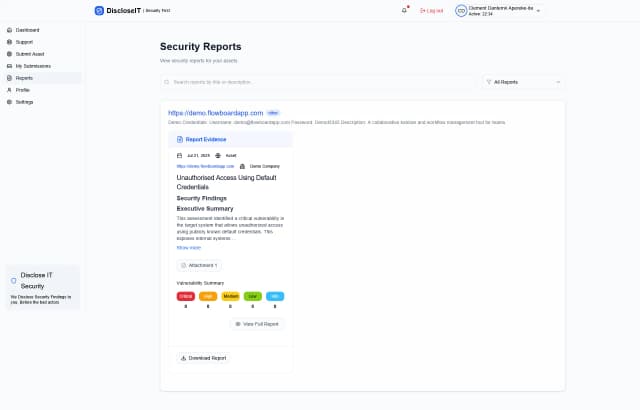Open the View Full Report button
This screenshot has height=410, width=640.
point(258,324)
